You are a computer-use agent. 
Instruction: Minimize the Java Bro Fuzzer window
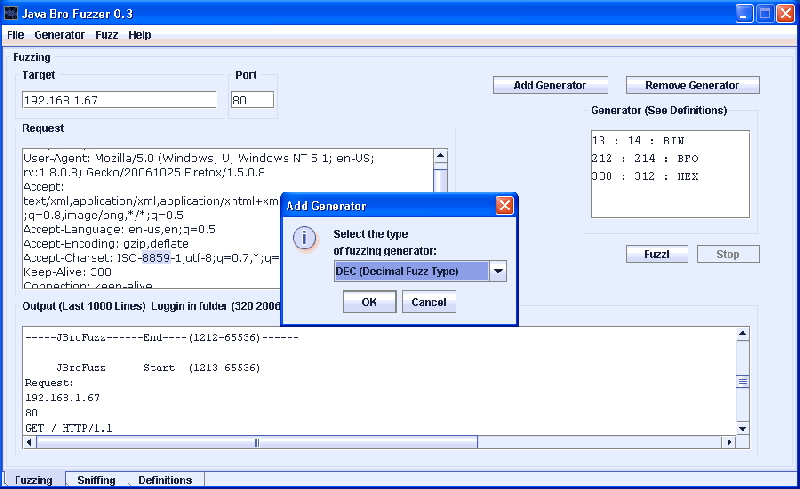click(744, 13)
